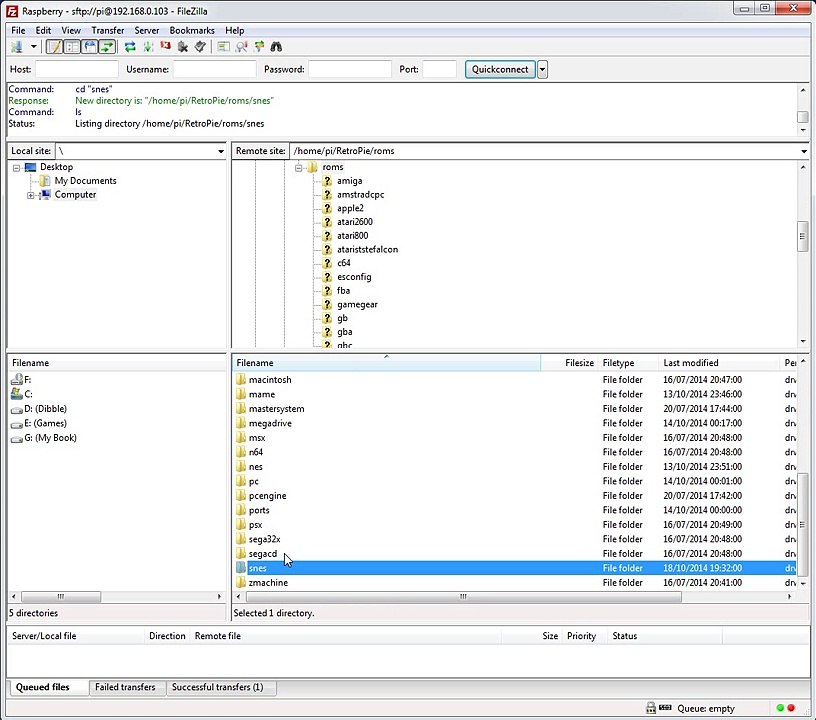Click the message log scrollbar thumb
Screen dimensions: 816x720
point(803,117)
